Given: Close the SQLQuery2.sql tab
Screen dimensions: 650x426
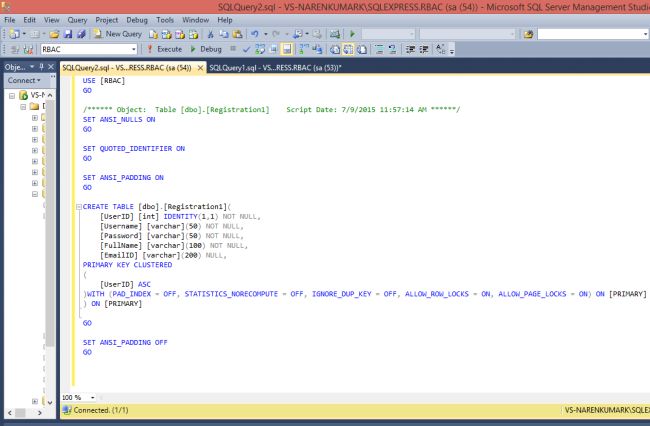Looking at the screenshot, I should tap(198, 68).
